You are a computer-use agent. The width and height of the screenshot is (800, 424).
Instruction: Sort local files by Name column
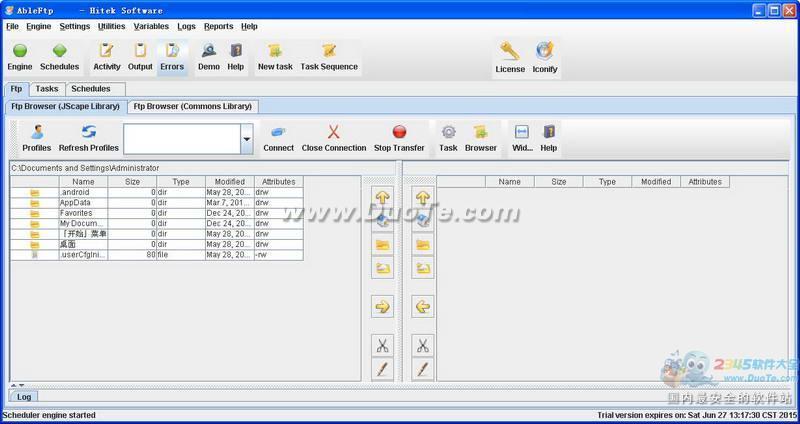click(x=83, y=182)
